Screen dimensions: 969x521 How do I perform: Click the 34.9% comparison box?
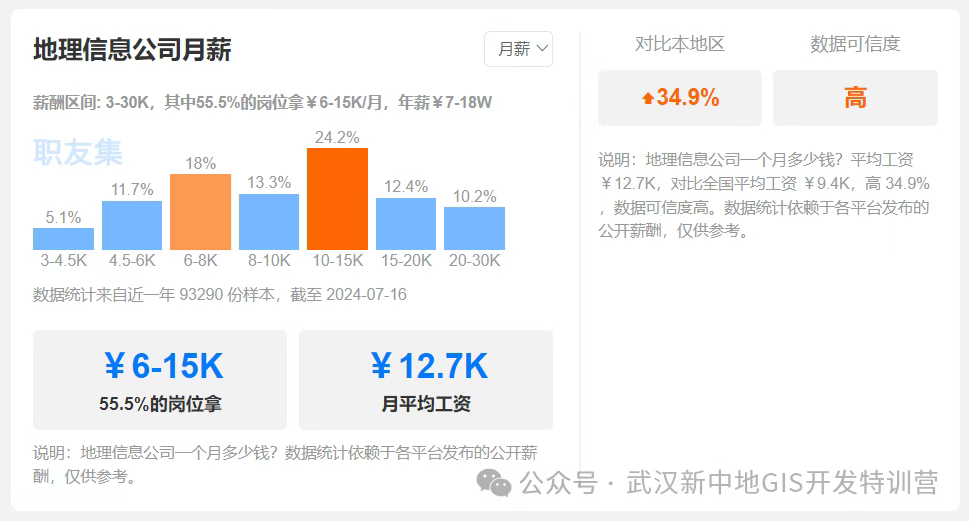pos(680,98)
